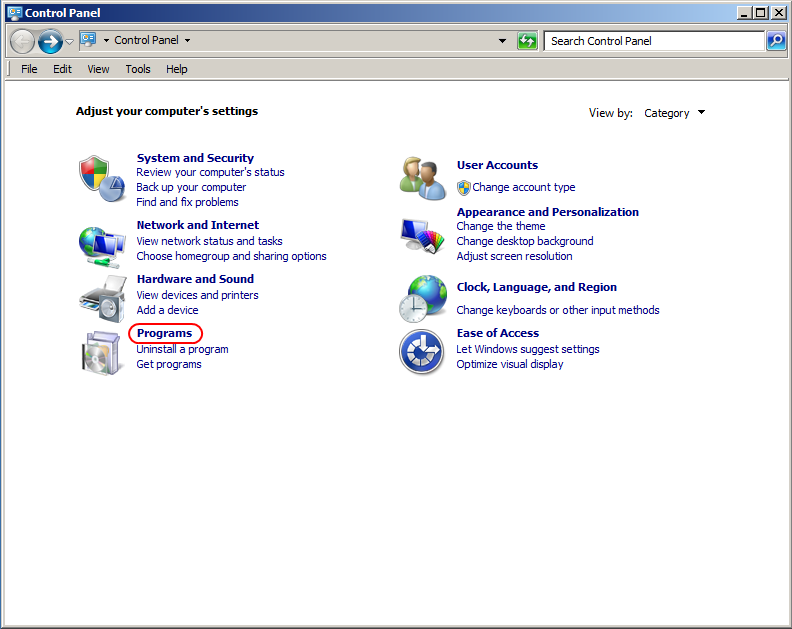This screenshot has height=629, width=792.
Task: Open the Programs category heading
Action: 165,333
